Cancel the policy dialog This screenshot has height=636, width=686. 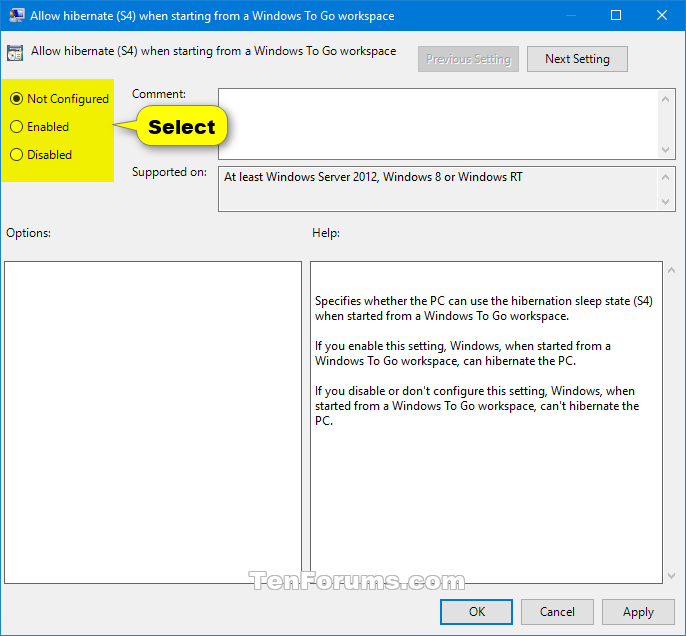tap(557, 612)
